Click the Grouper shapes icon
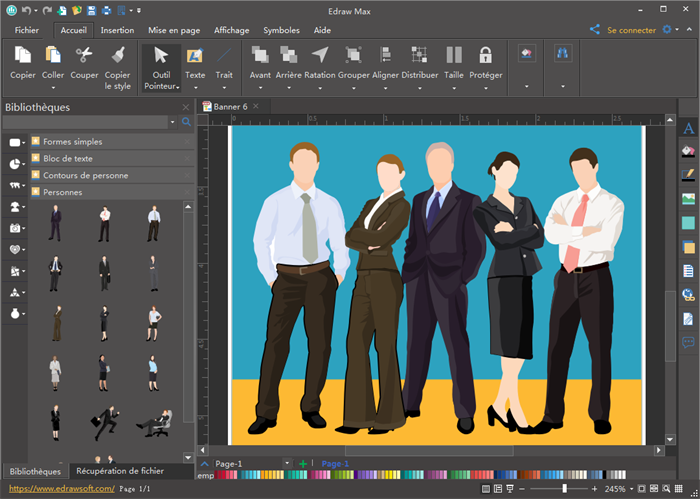This screenshot has width=700, height=499. (353, 56)
